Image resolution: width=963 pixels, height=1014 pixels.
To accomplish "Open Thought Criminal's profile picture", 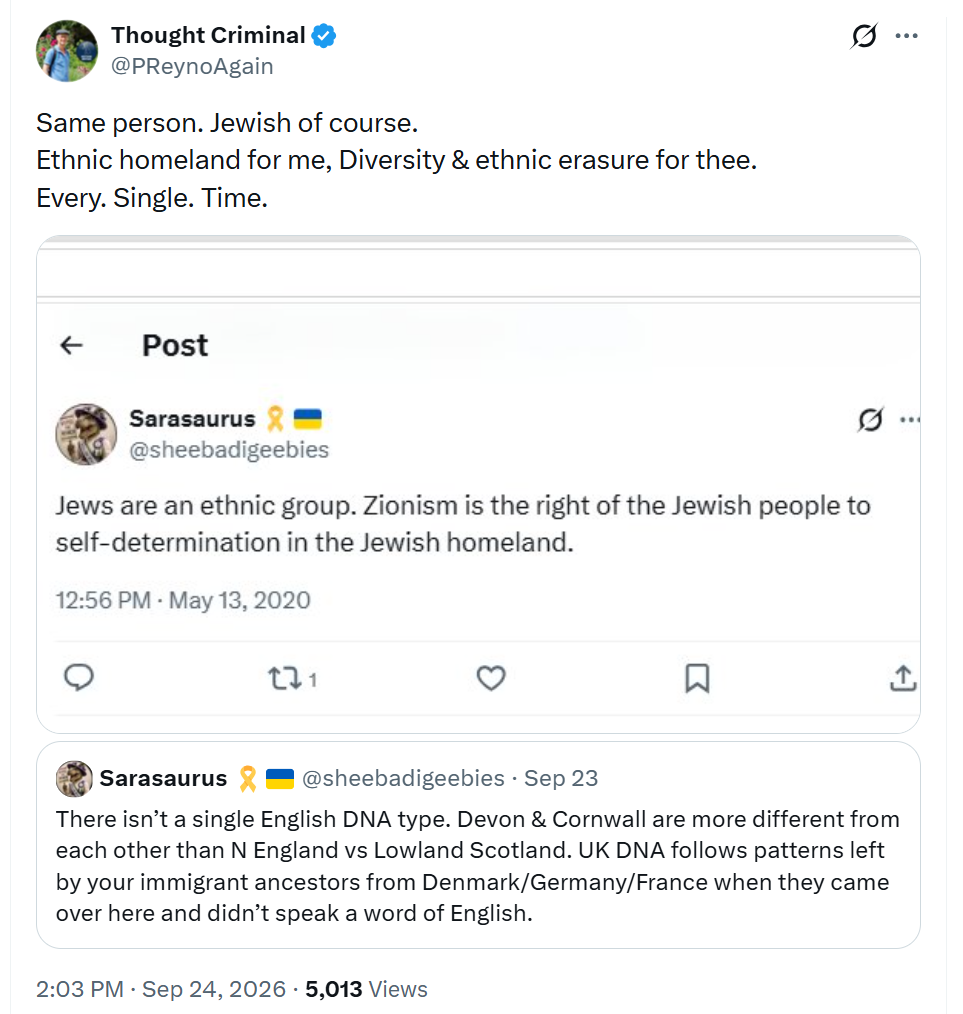I will [67, 50].
